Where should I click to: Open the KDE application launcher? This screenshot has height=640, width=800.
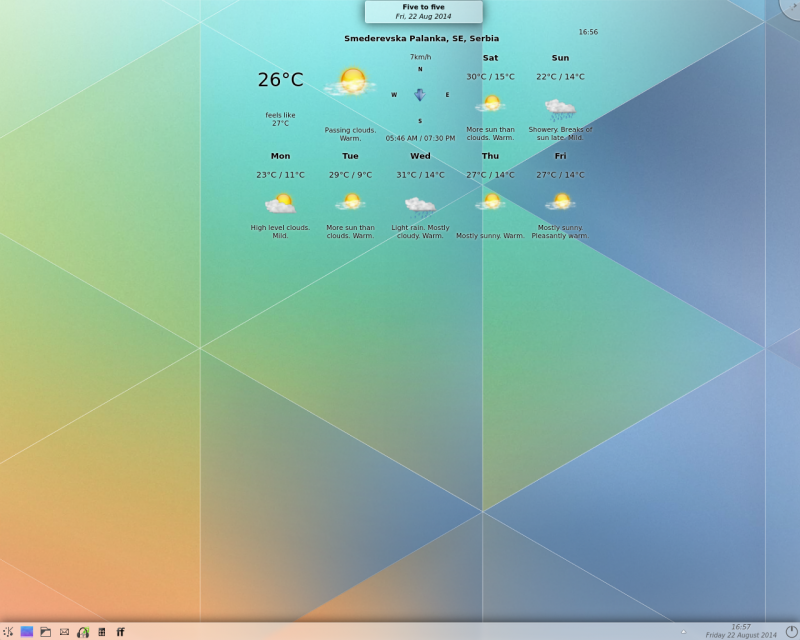point(8,632)
